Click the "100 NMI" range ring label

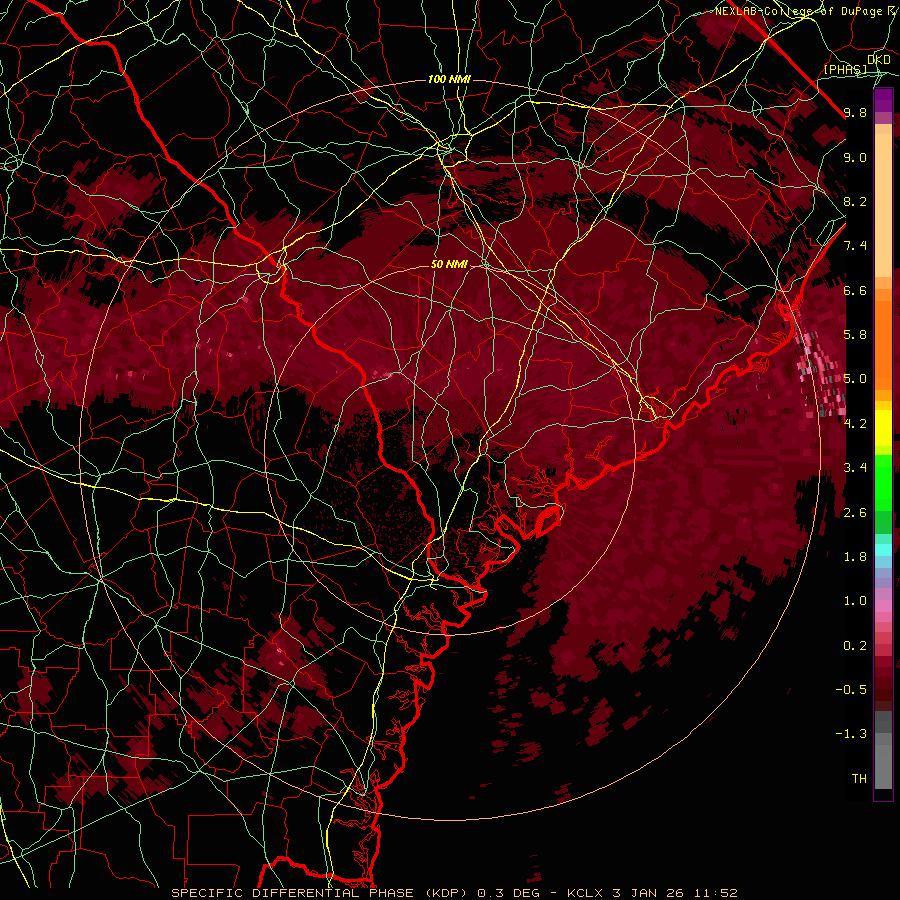pos(449,79)
